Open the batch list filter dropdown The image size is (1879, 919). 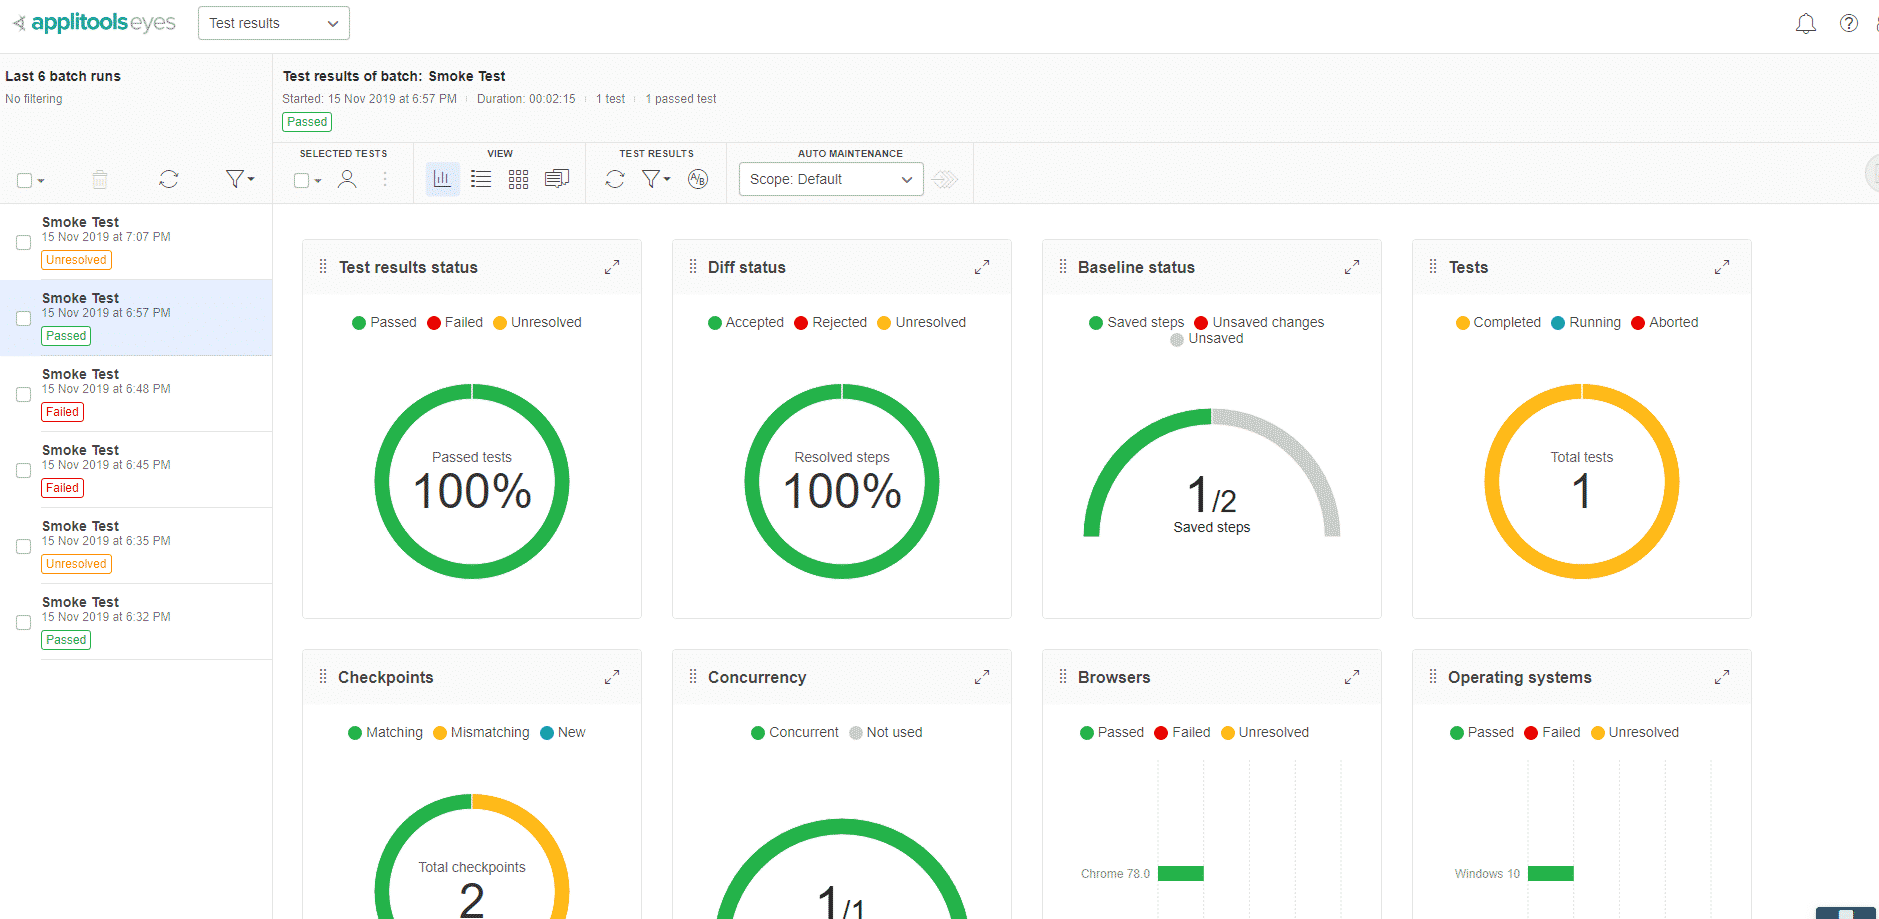pyautogui.click(x=239, y=179)
